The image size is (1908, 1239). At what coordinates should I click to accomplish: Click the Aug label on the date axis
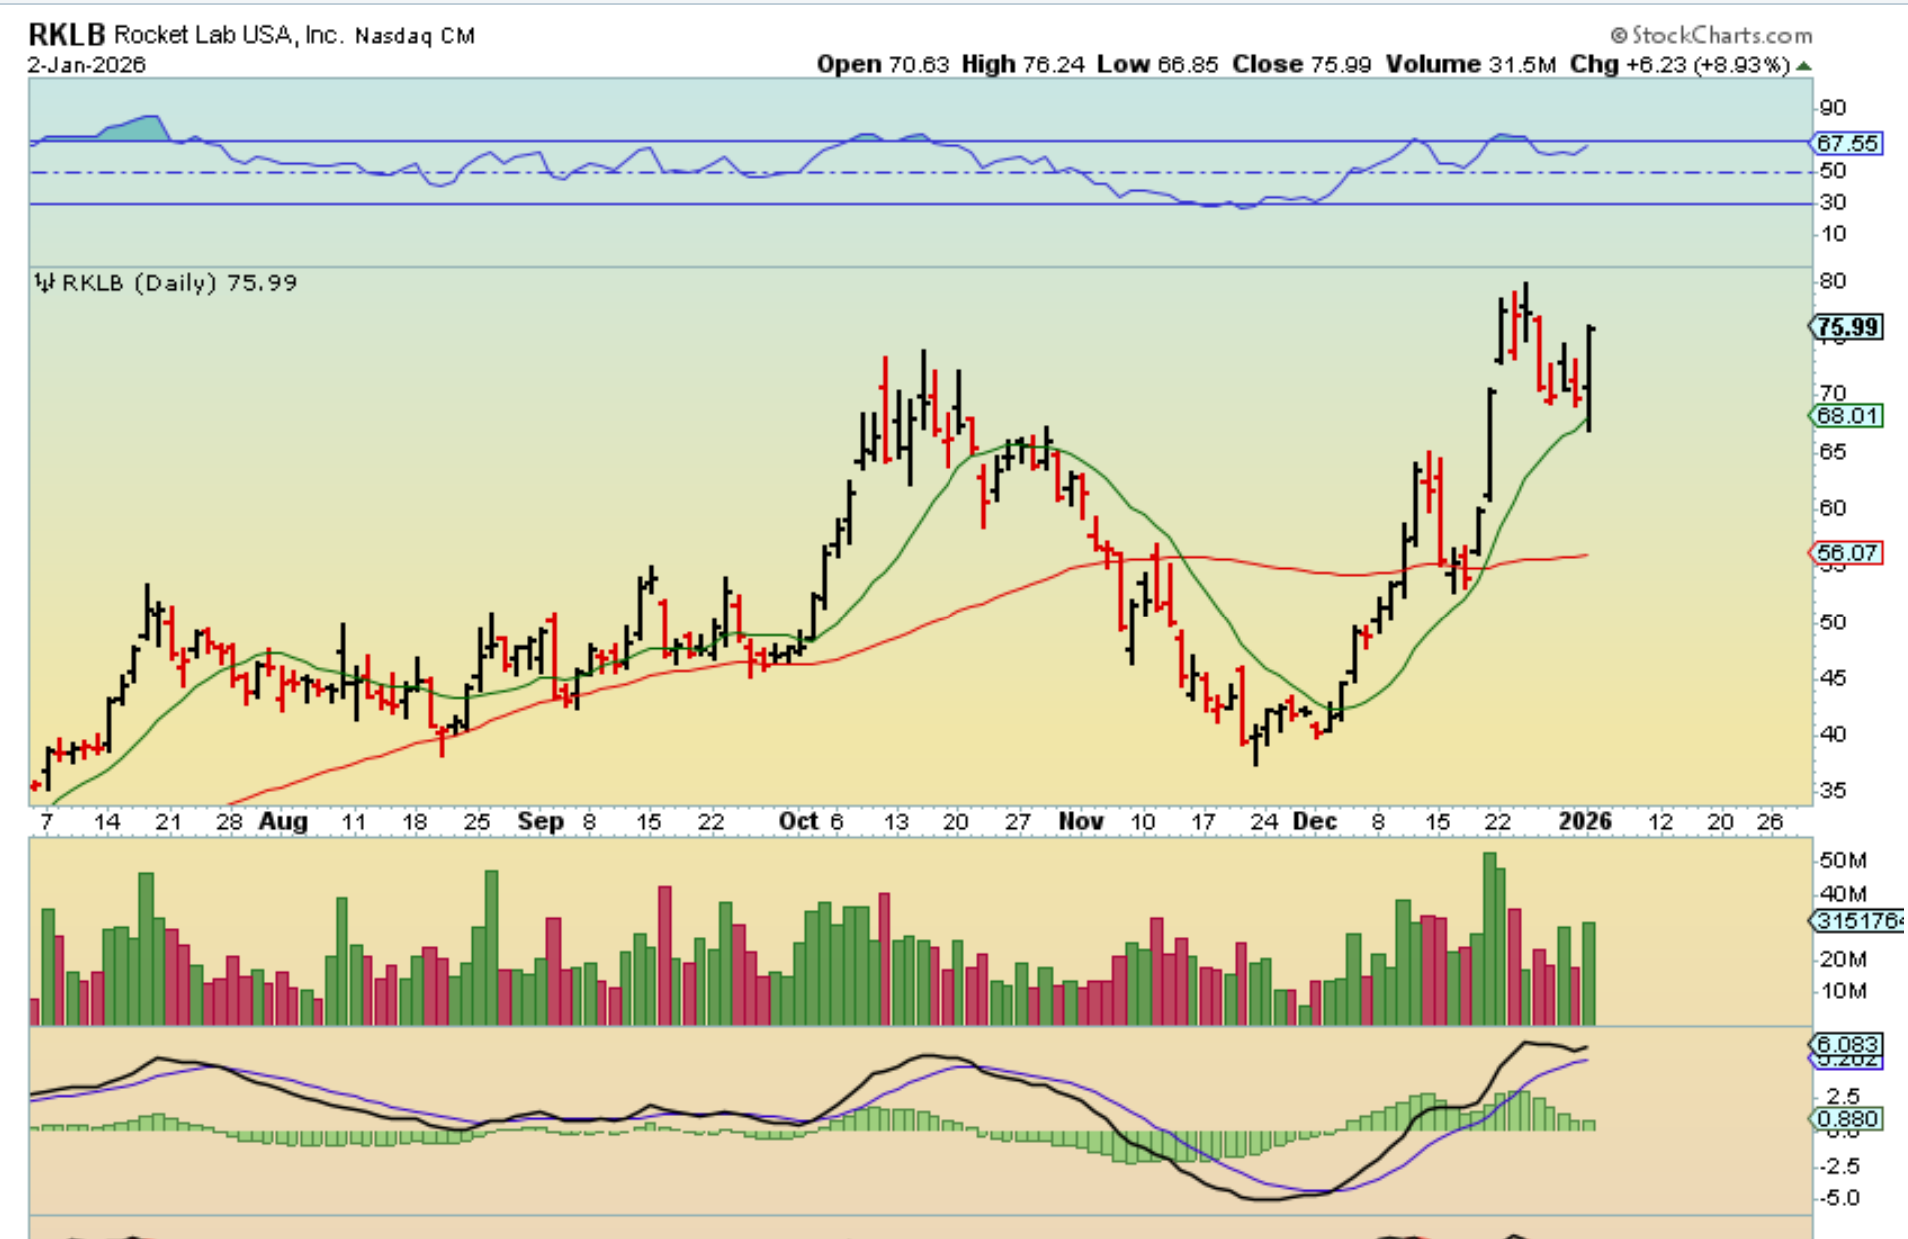(283, 822)
